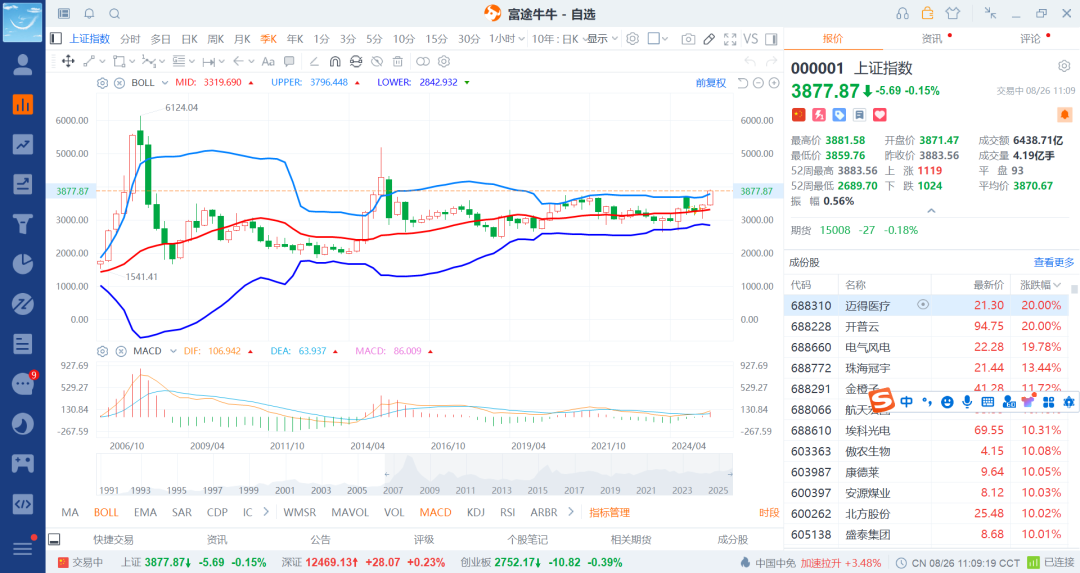Switch to the 资讯 tab in right panel
The width and height of the screenshot is (1080, 573).
coord(931,39)
